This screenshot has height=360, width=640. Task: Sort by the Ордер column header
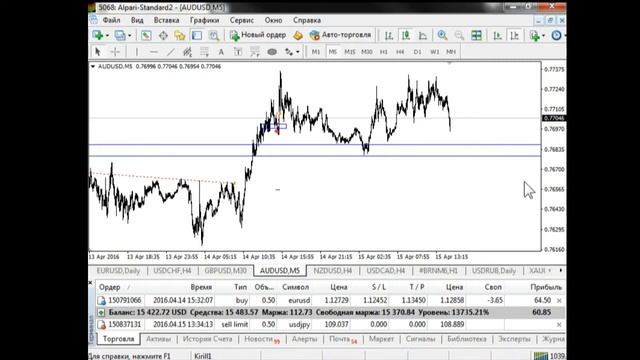(110, 287)
